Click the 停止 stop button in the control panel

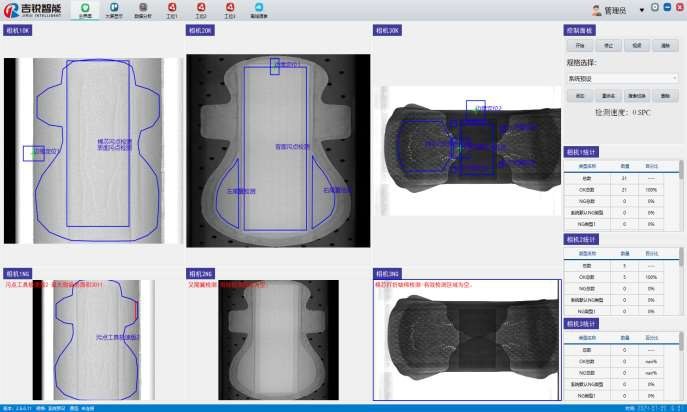(608, 46)
